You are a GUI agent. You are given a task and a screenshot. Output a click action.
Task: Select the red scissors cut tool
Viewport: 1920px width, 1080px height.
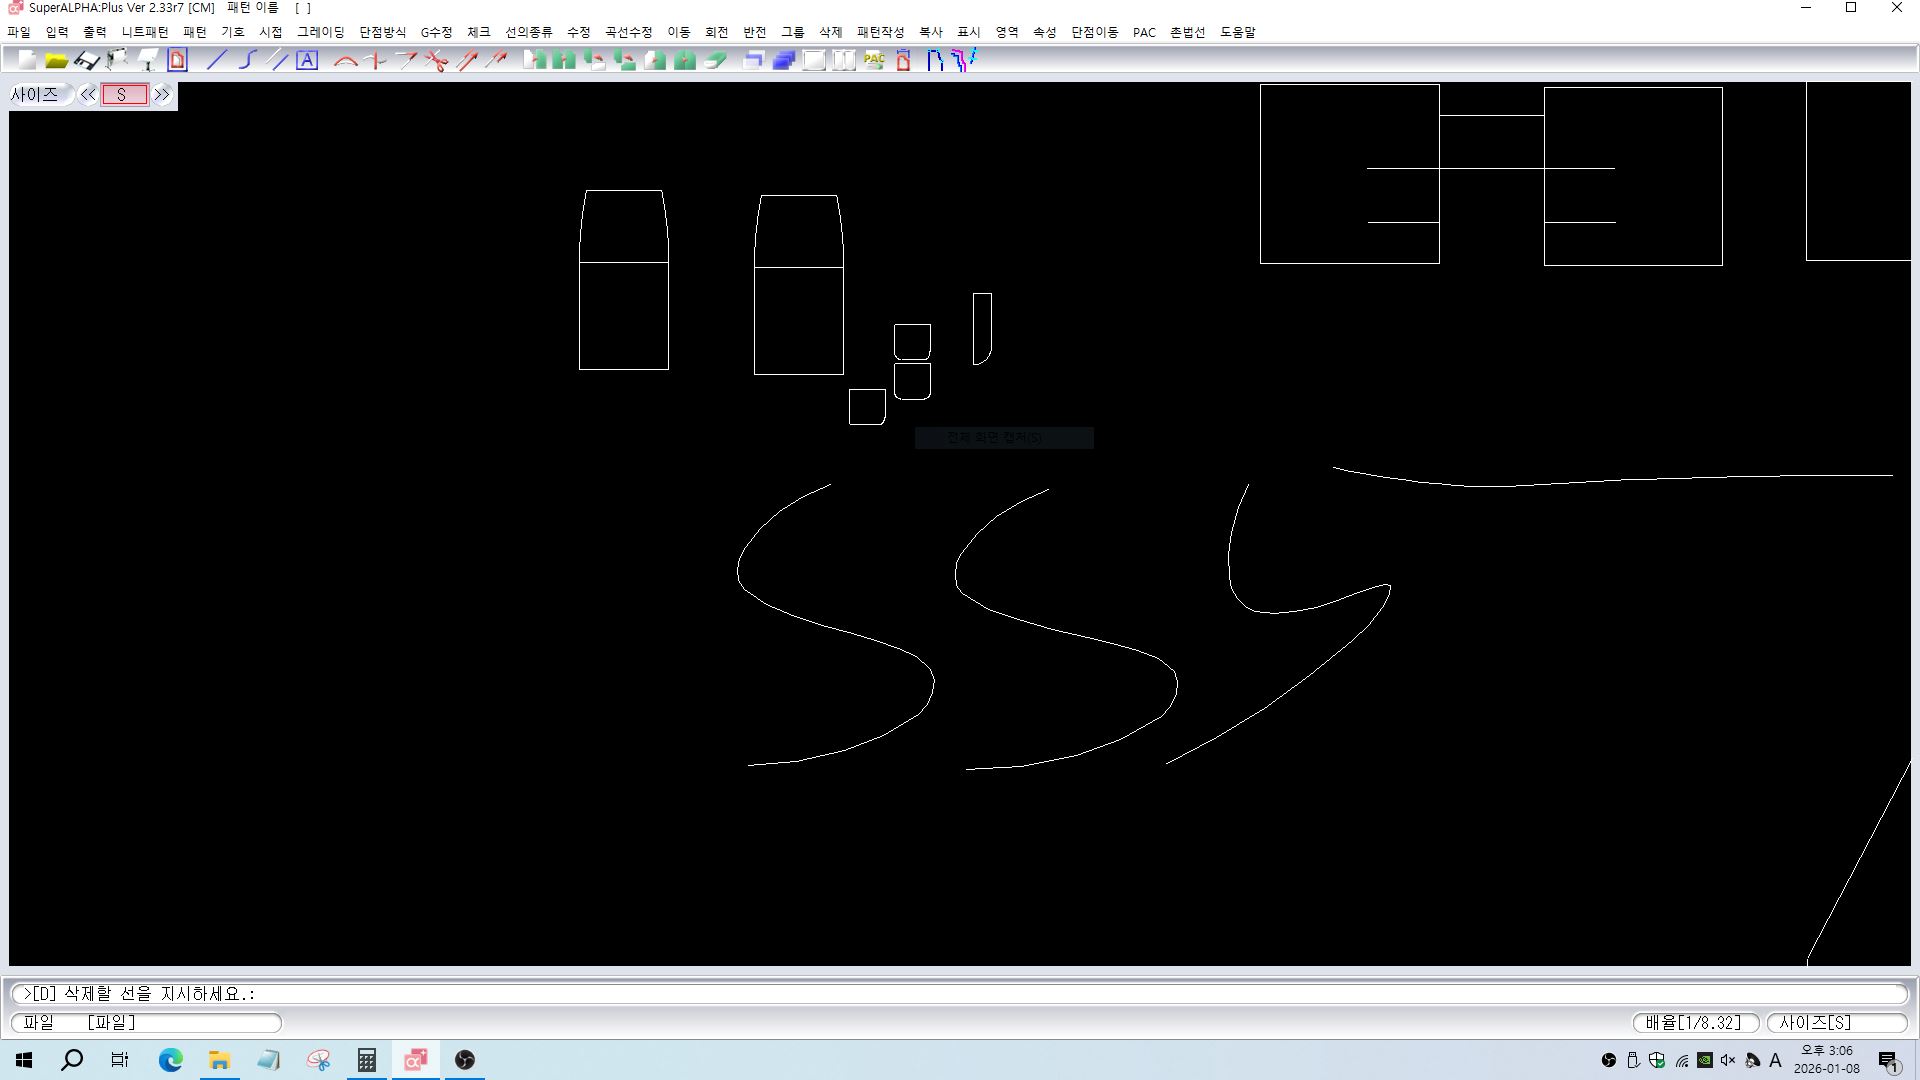click(x=436, y=61)
